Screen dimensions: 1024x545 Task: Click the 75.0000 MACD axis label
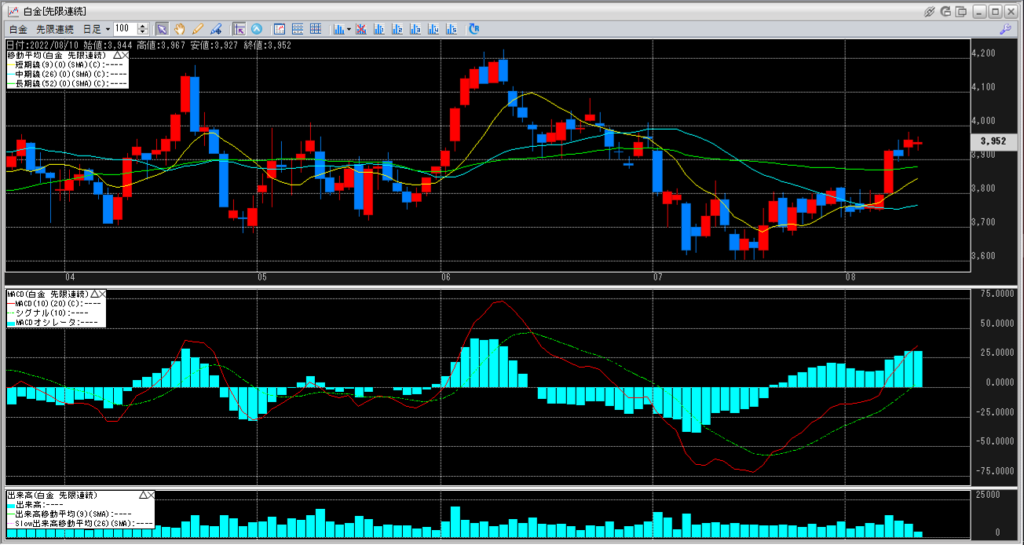(x=996, y=294)
